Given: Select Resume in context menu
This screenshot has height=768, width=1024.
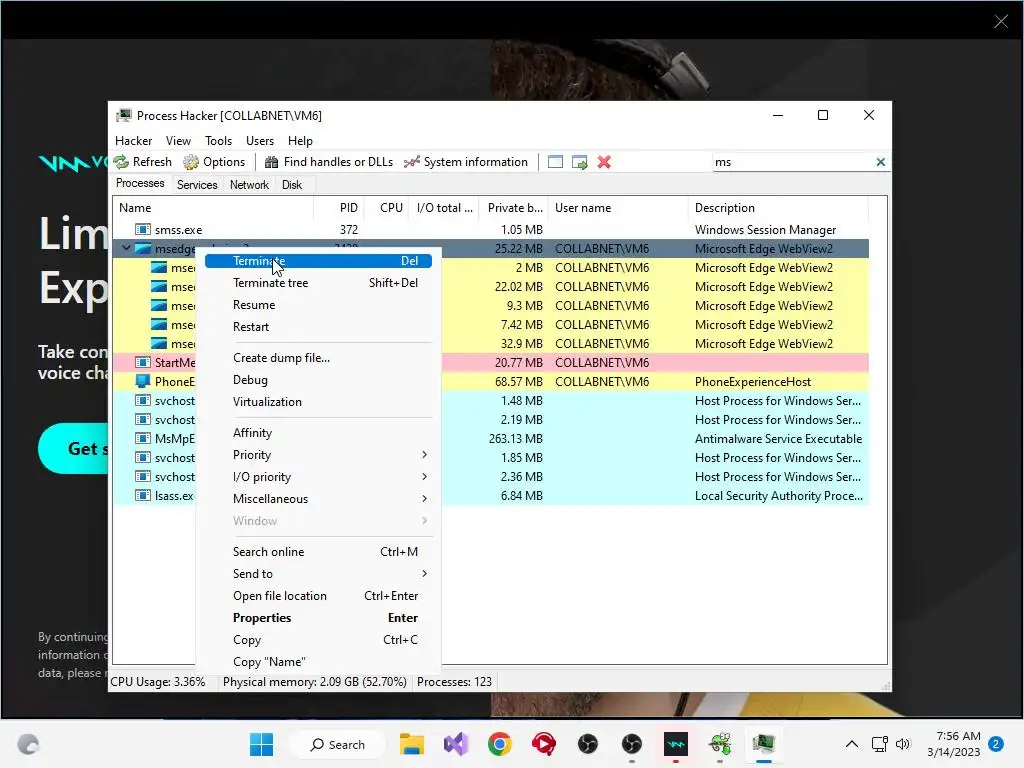Looking at the screenshot, I should coord(318,305).
